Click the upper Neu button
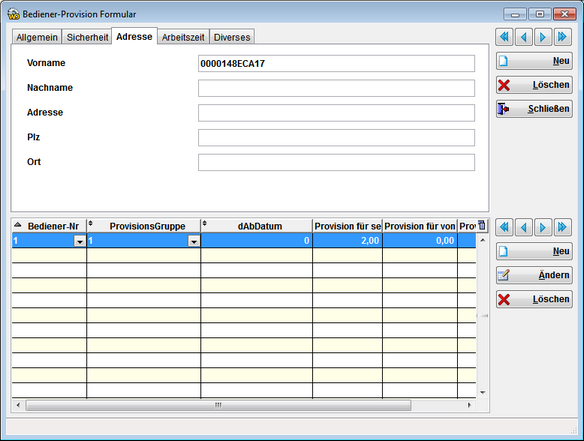Viewport: 584px width, 441px height. pos(534,61)
